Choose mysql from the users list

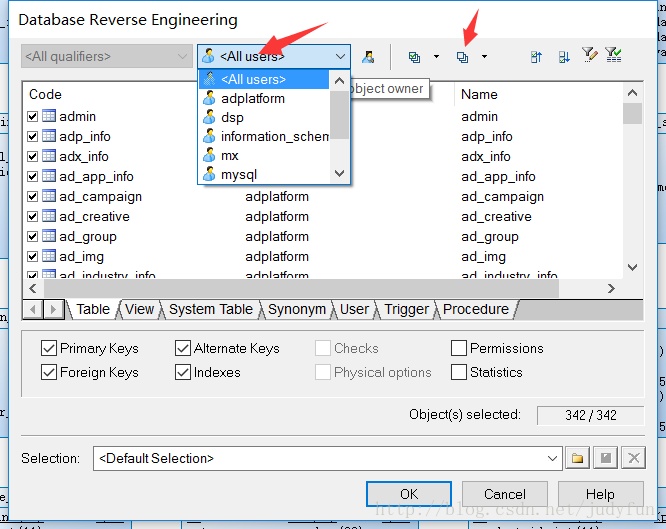264,175
